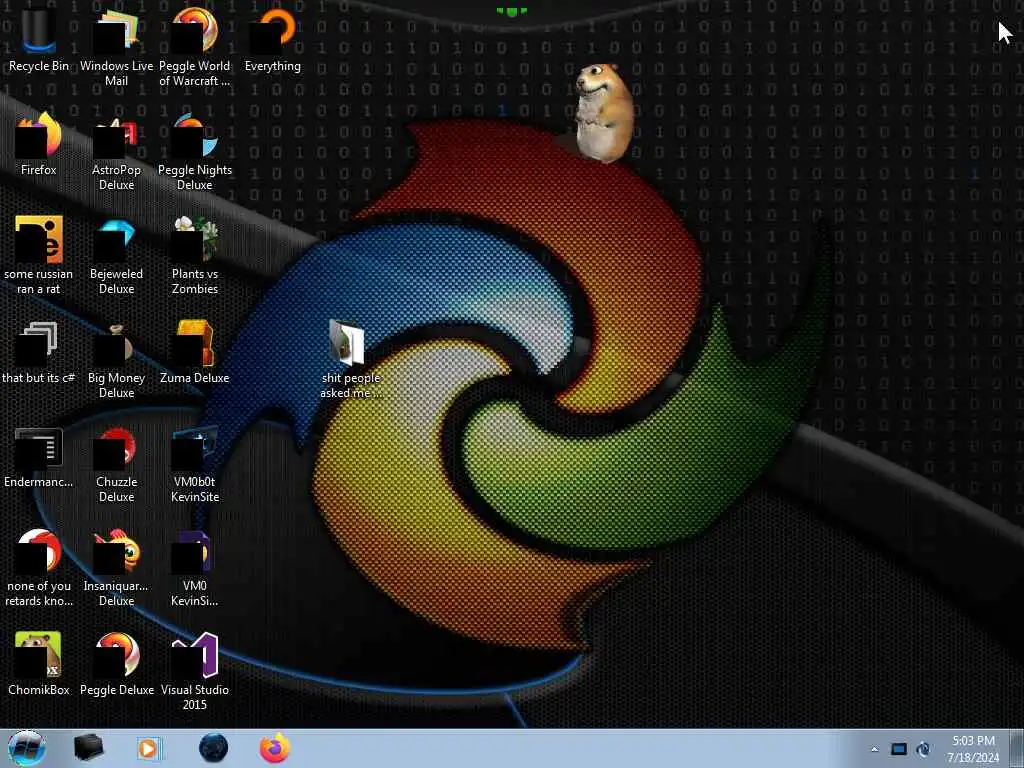
Task: Select the VM0b0t KevinSite shortcut
Action: (x=195, y=464)
